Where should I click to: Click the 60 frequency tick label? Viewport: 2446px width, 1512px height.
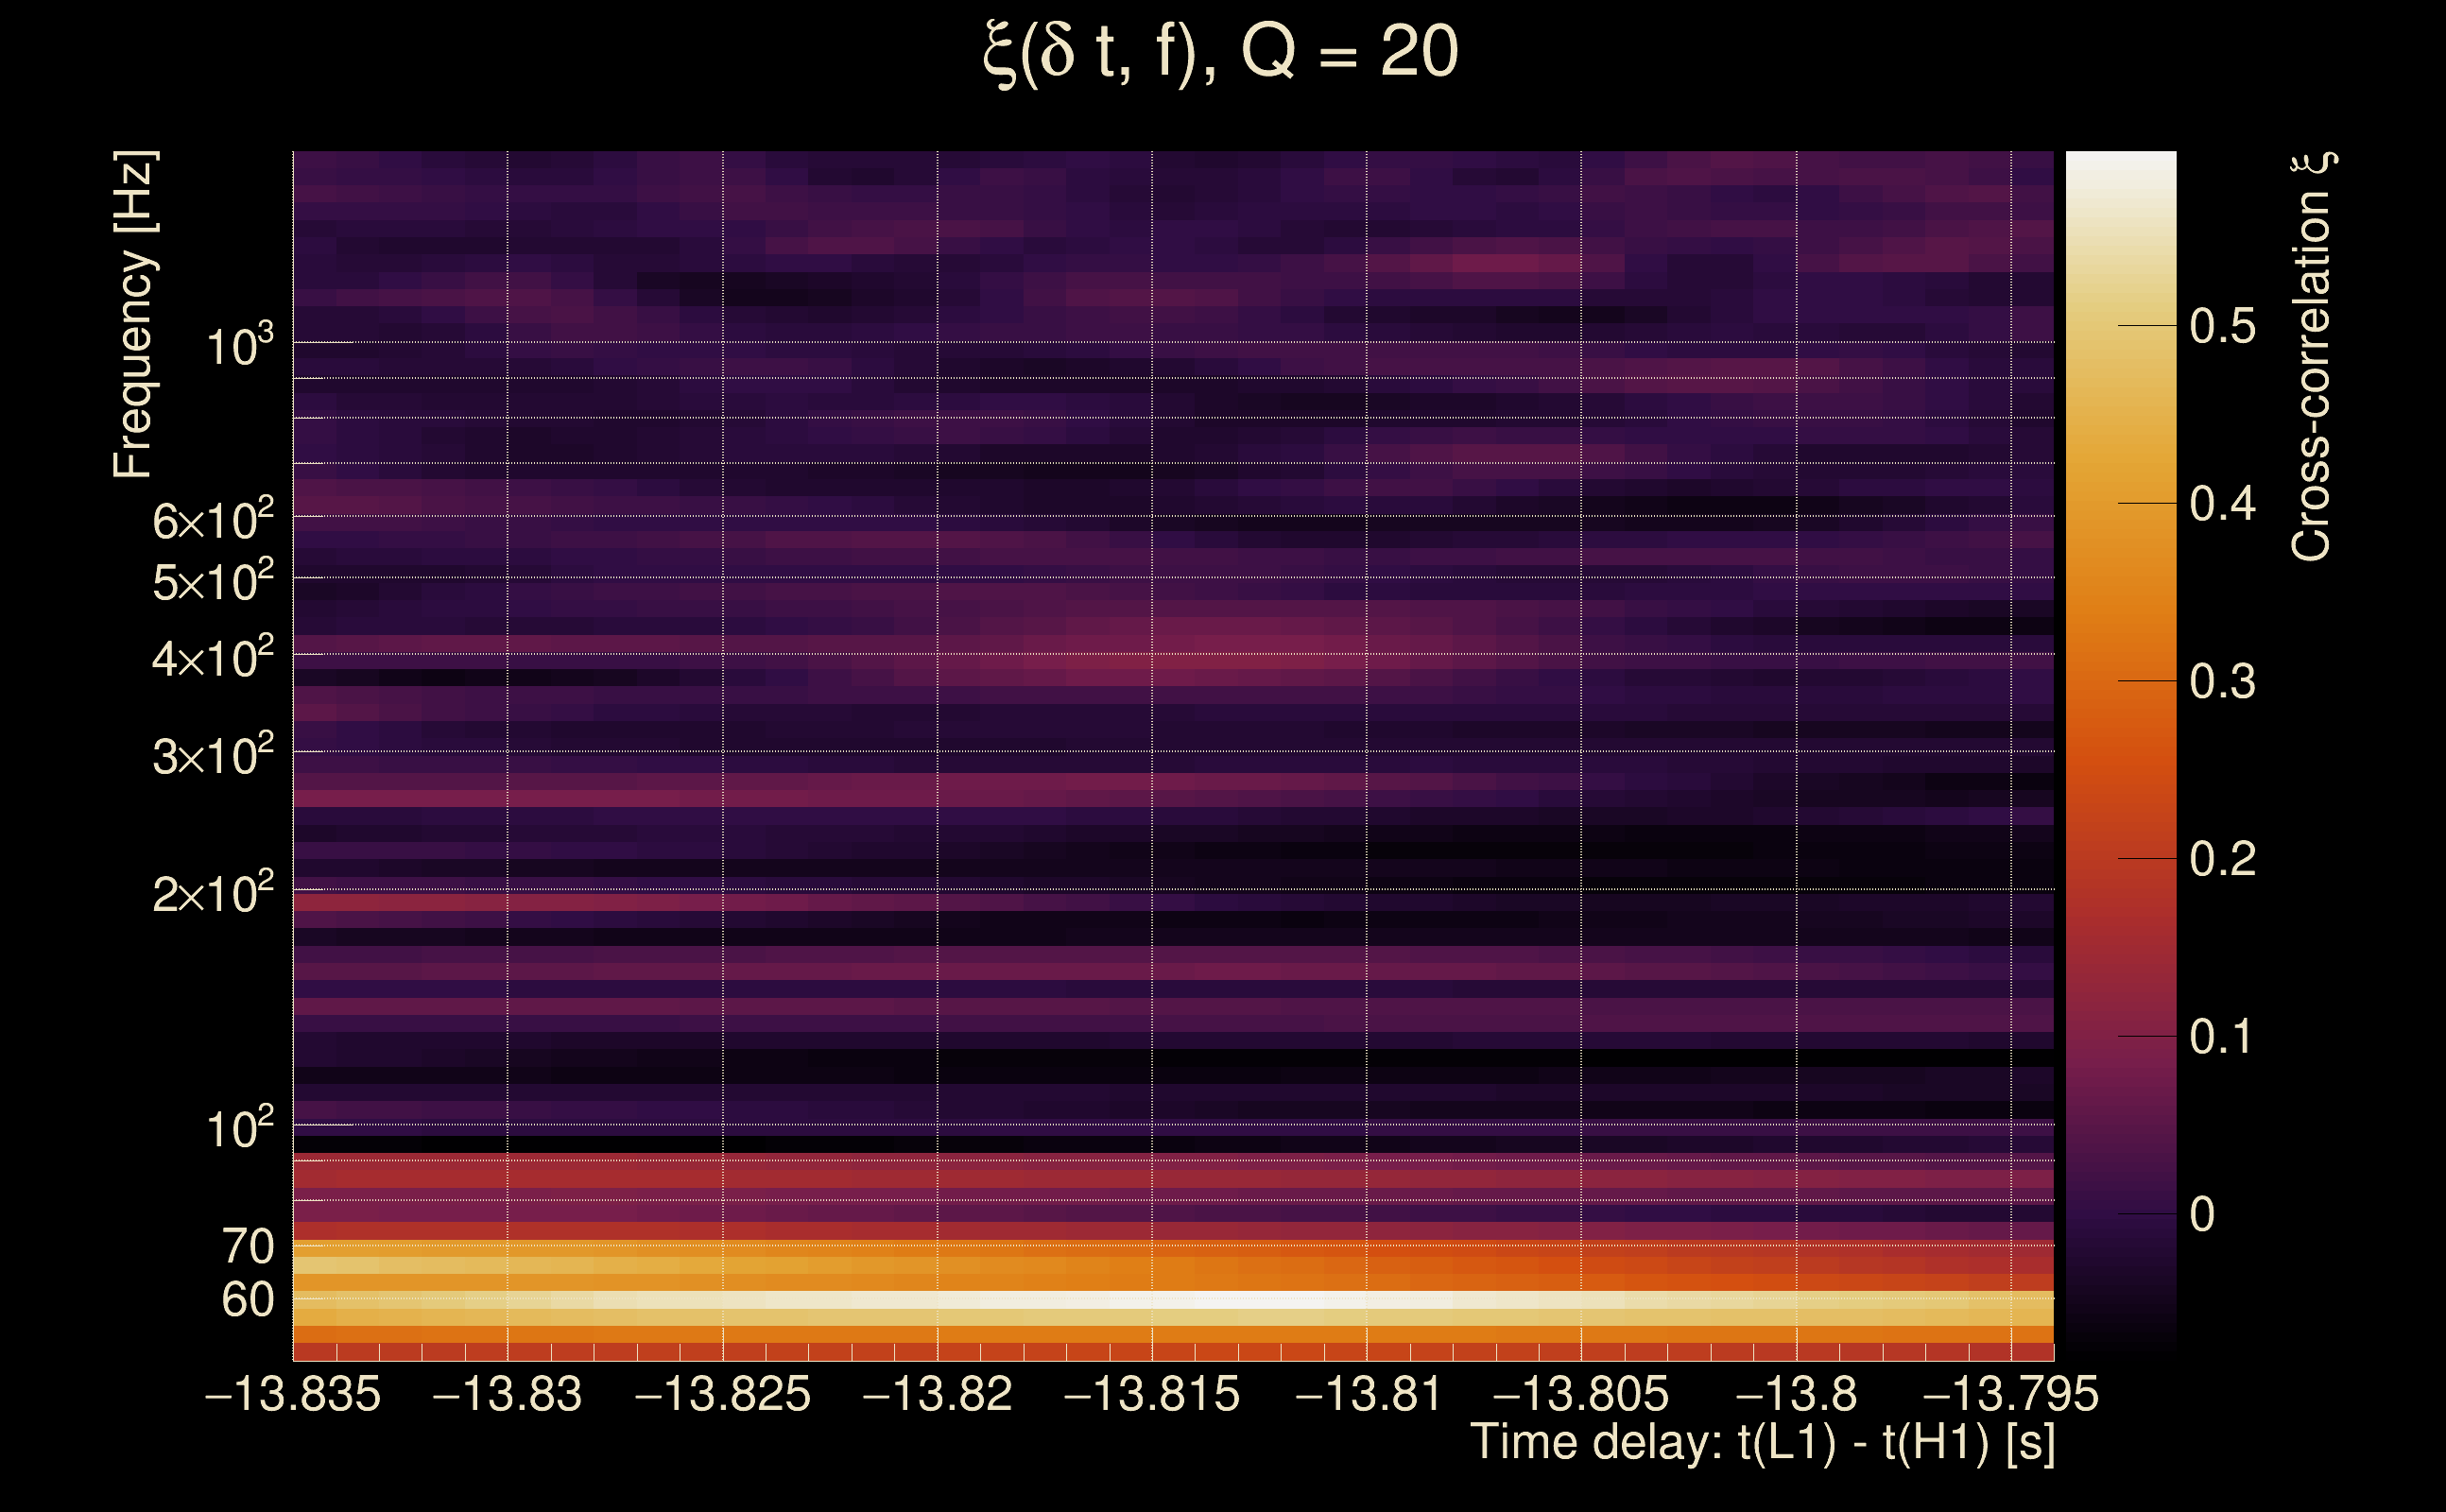pyautogui.click(x=247, y=1300)
